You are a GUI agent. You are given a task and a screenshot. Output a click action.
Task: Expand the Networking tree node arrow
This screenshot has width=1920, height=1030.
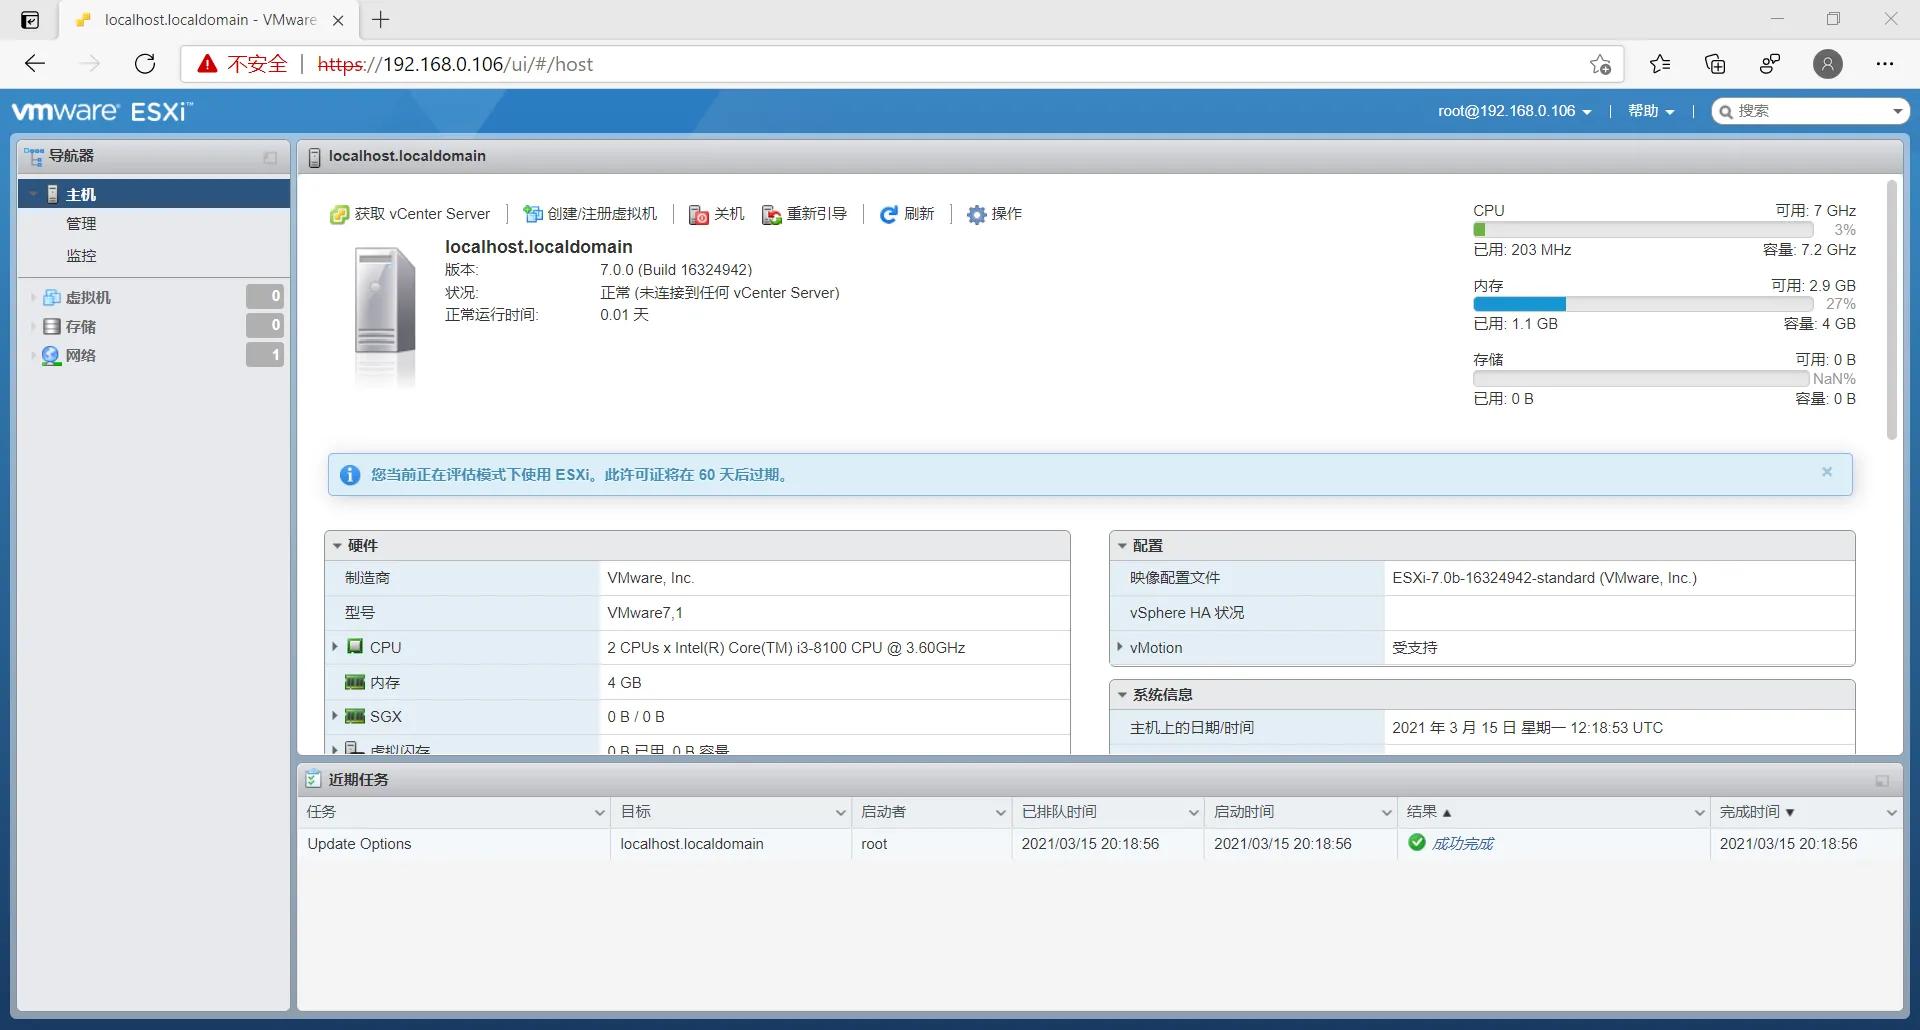33,356
